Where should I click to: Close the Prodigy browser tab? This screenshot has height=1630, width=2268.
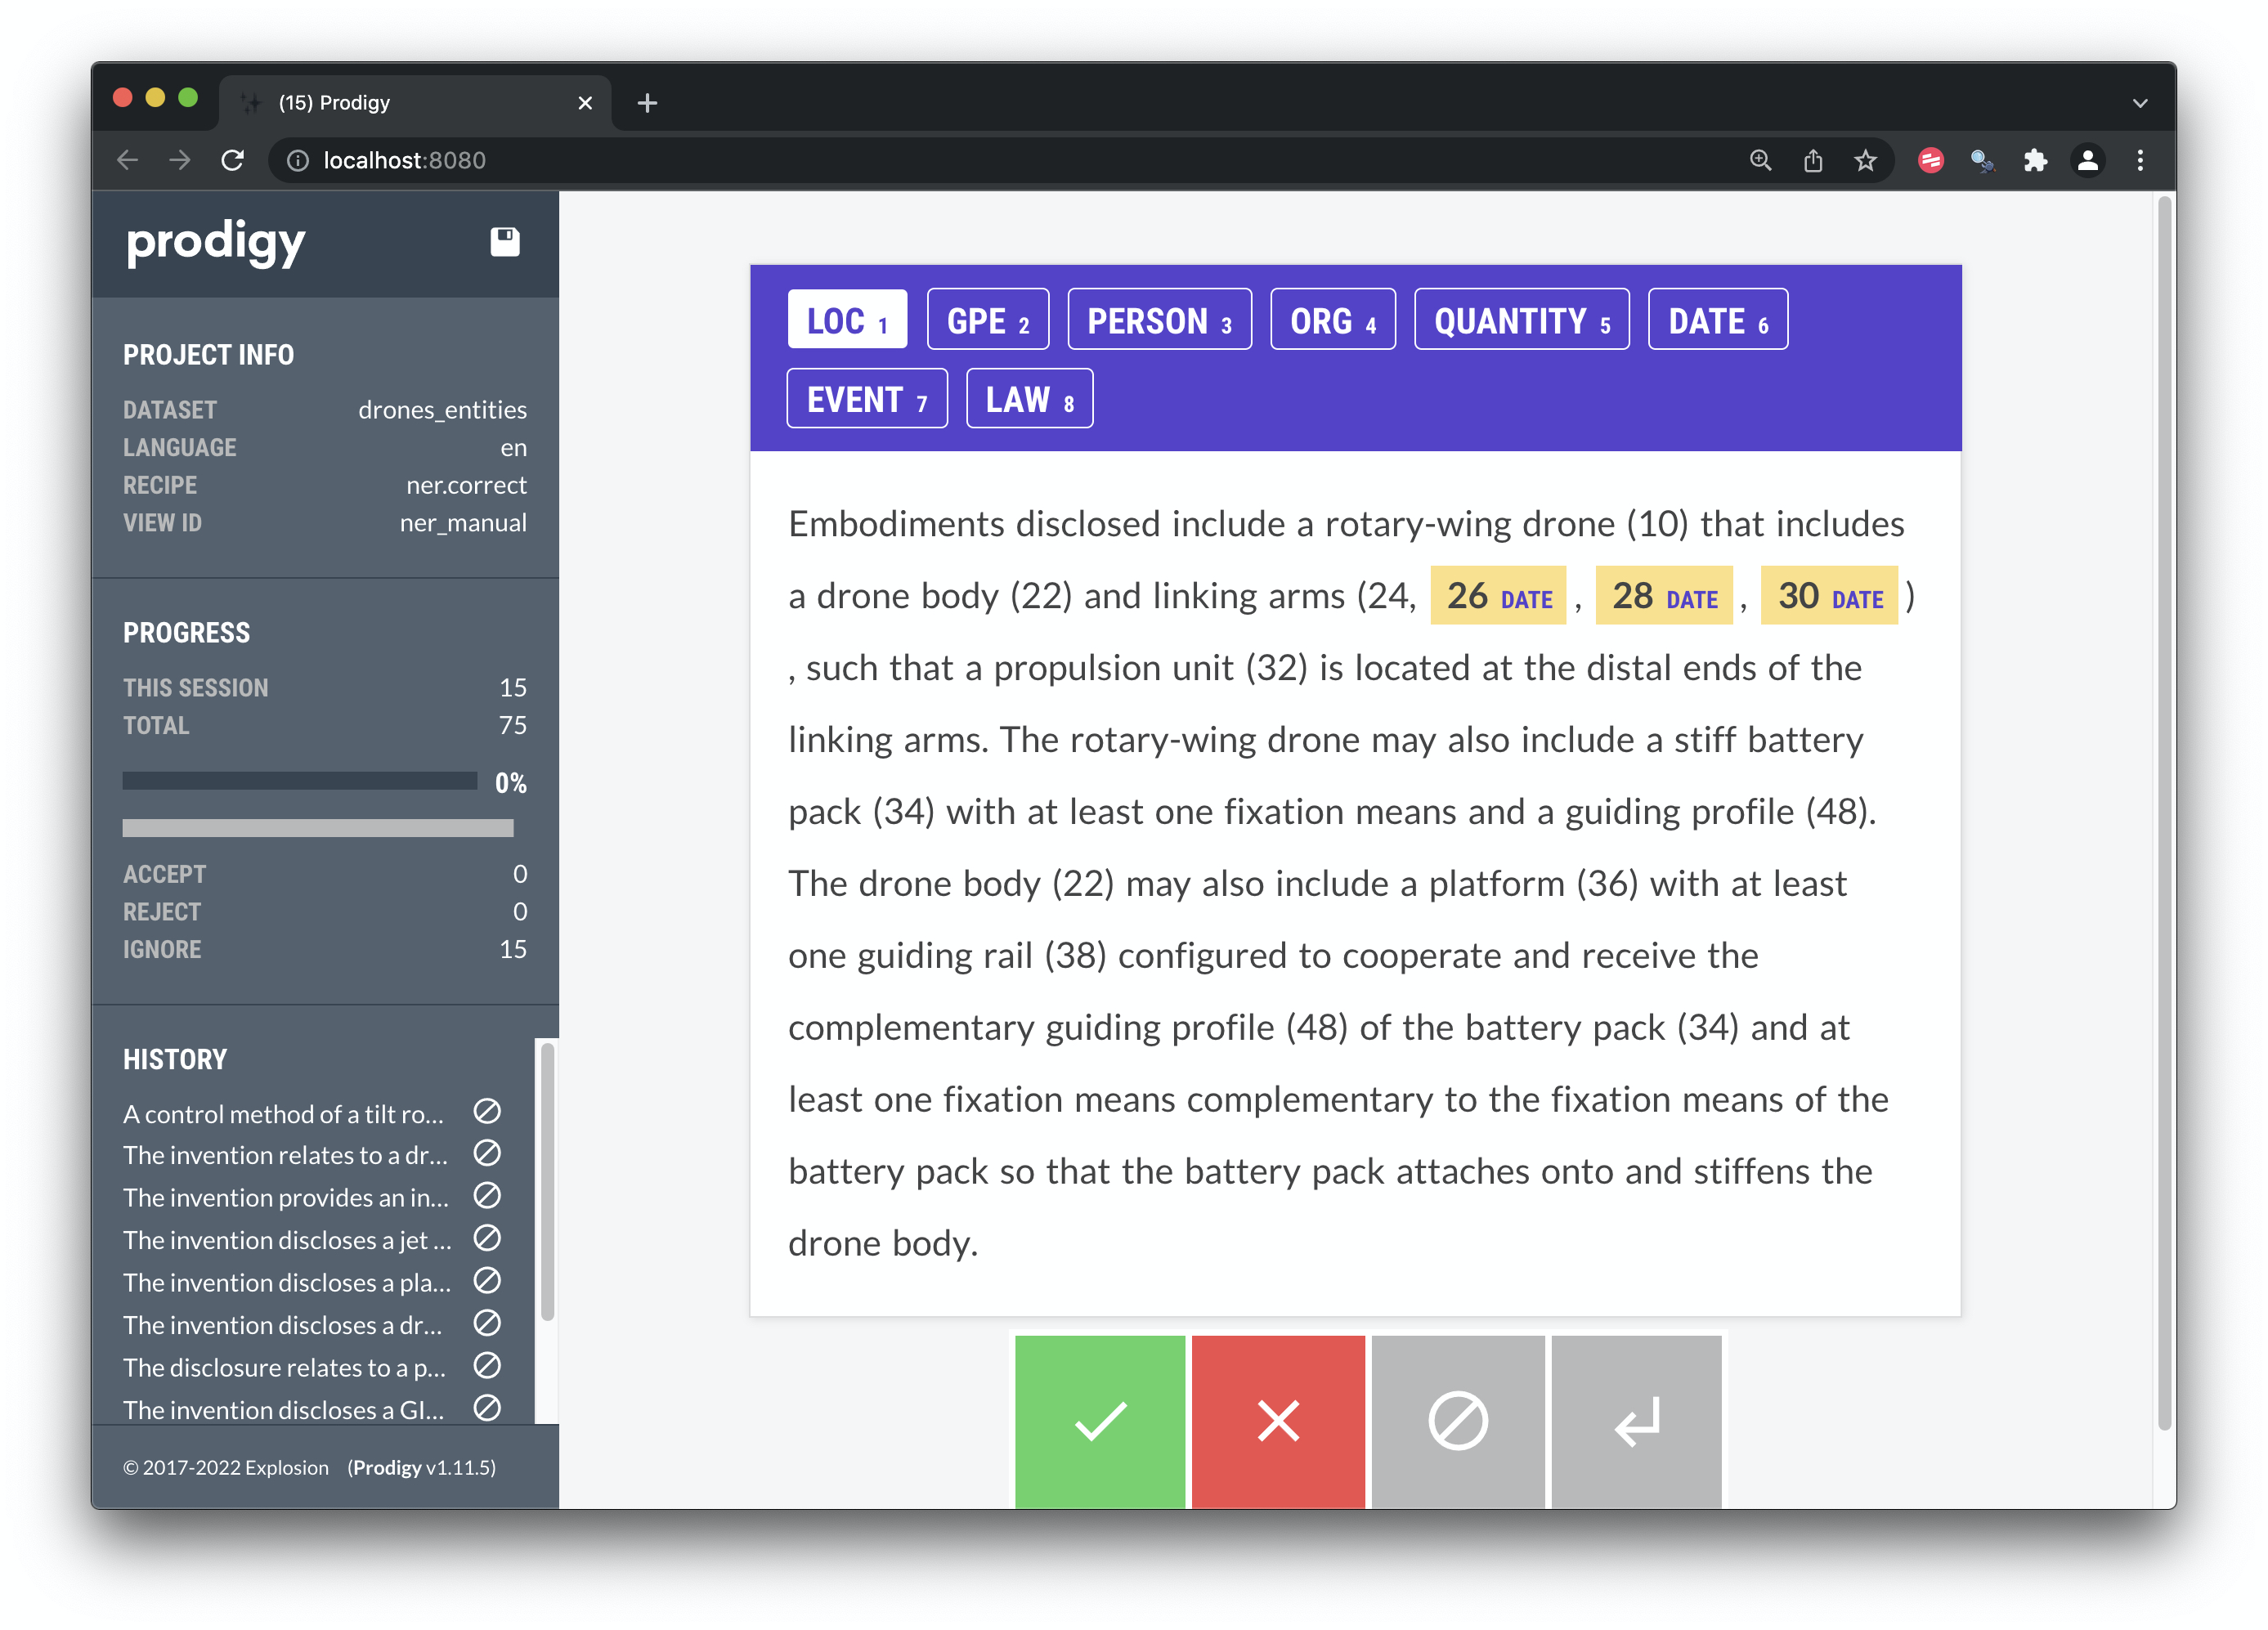tap(585, 103)
